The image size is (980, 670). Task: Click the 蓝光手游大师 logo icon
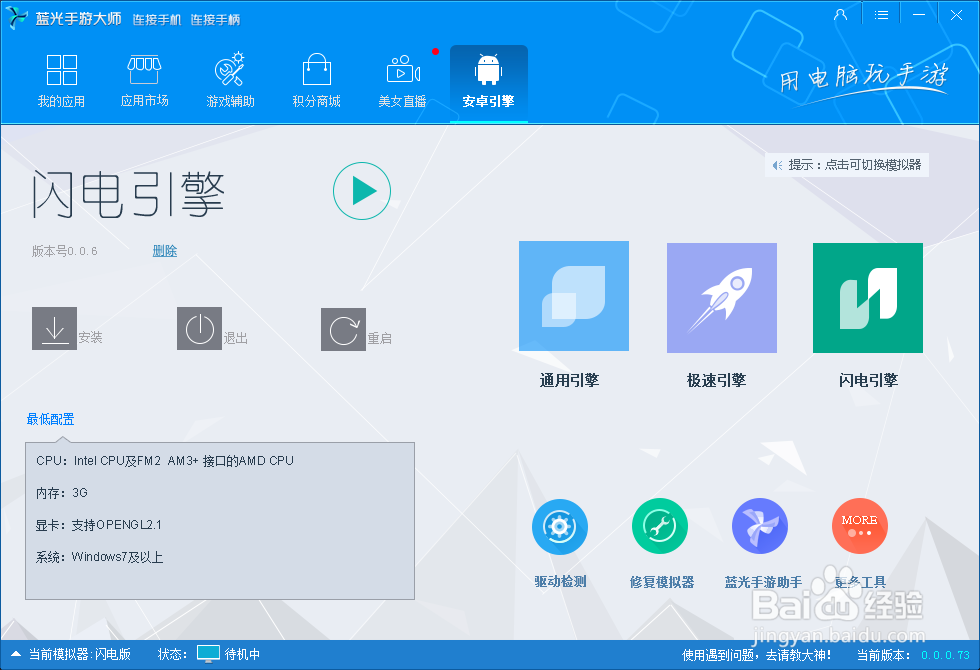coord(17,18)
